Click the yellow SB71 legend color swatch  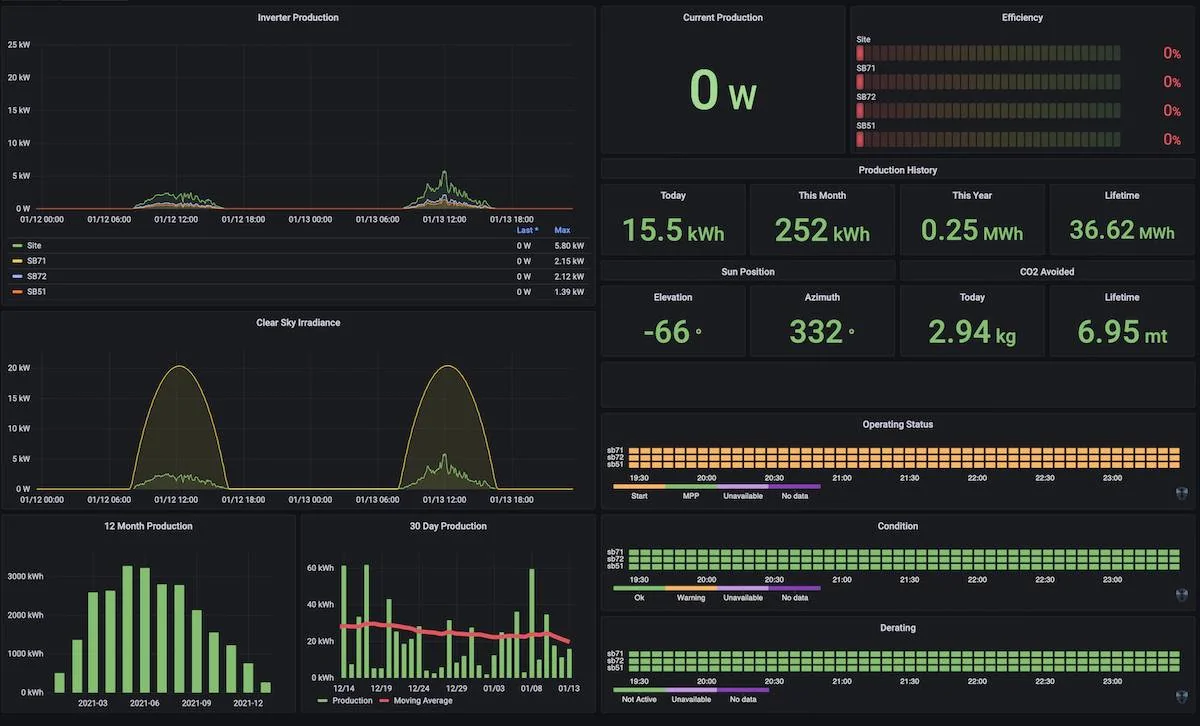coord(17,260)
